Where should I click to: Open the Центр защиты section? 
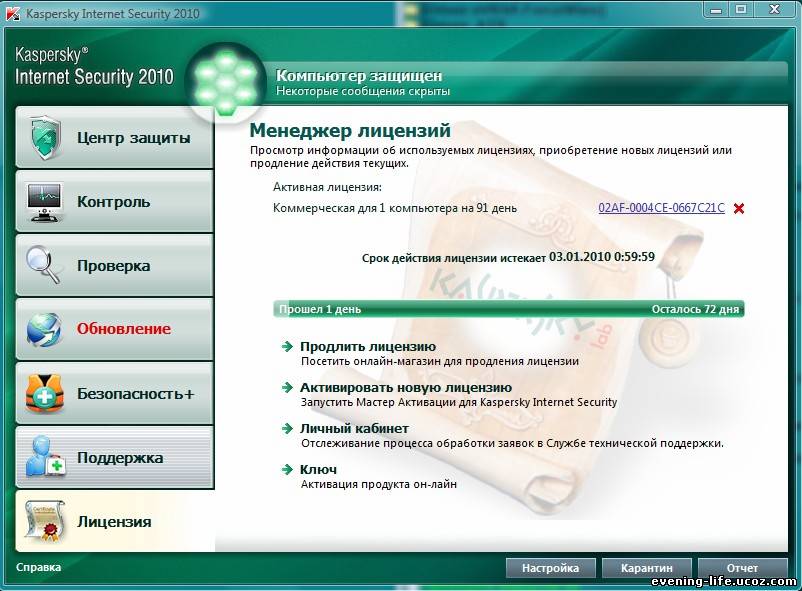[x=115, y=137]
